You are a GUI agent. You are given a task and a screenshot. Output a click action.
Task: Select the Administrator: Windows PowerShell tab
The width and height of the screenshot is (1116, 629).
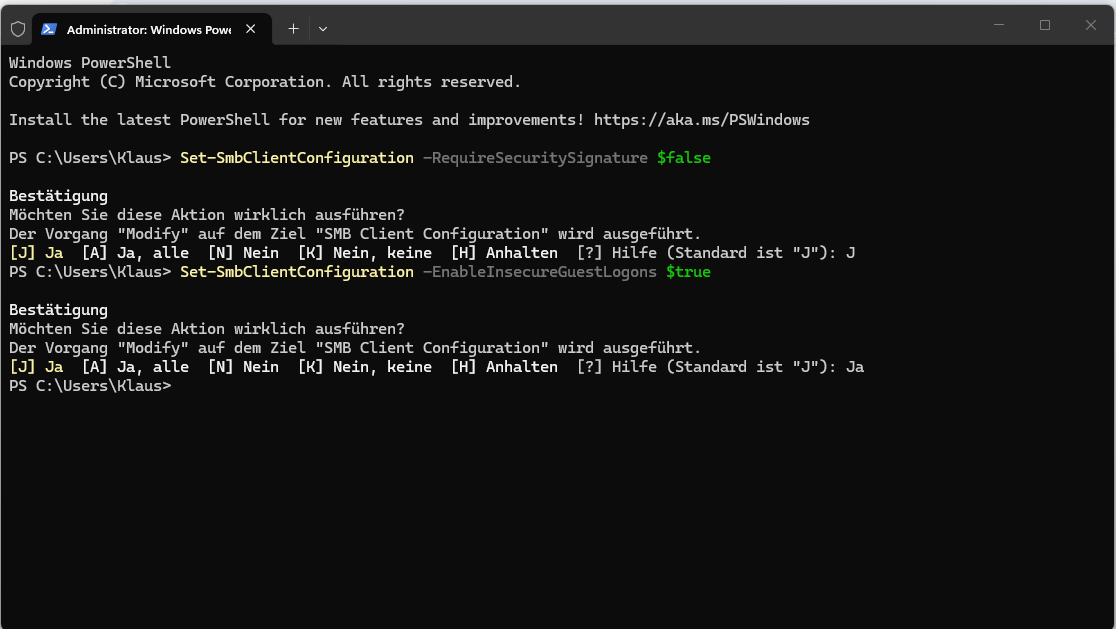click(152, 29)
